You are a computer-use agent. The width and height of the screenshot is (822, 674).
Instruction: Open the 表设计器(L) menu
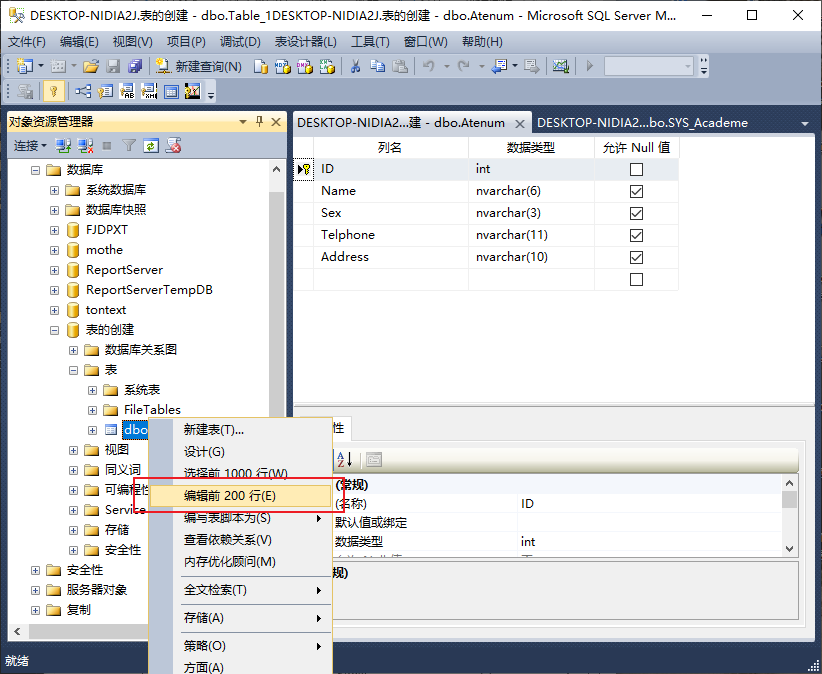306,41
